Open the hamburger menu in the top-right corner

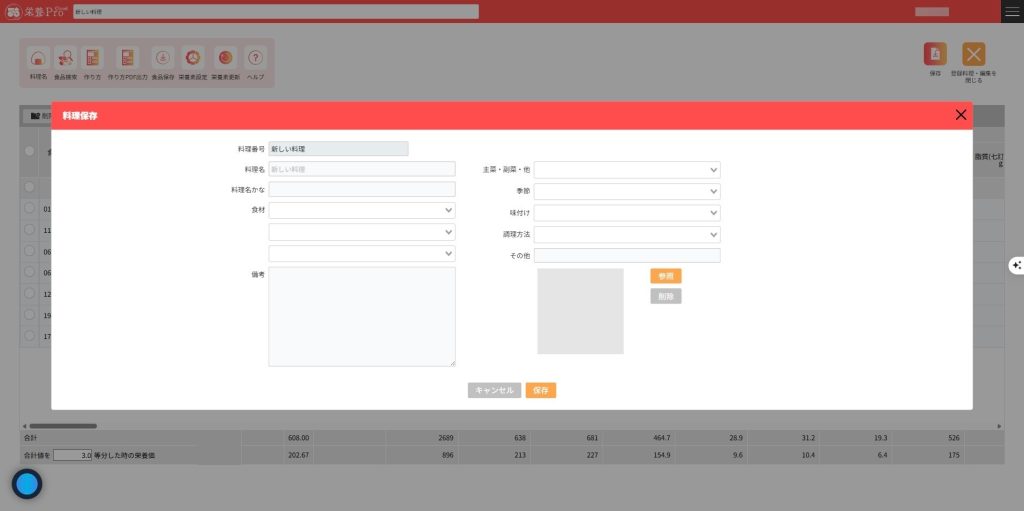click(1012, 11)
